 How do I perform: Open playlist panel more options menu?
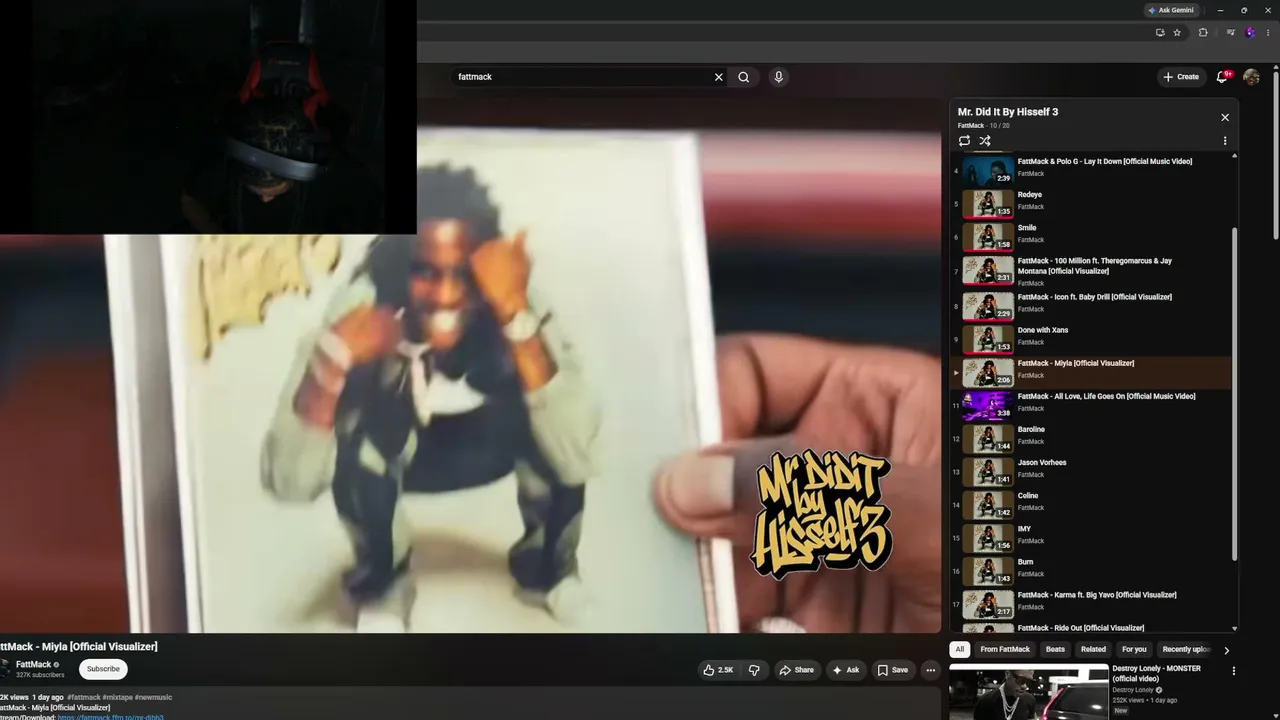click(1225, 141)
